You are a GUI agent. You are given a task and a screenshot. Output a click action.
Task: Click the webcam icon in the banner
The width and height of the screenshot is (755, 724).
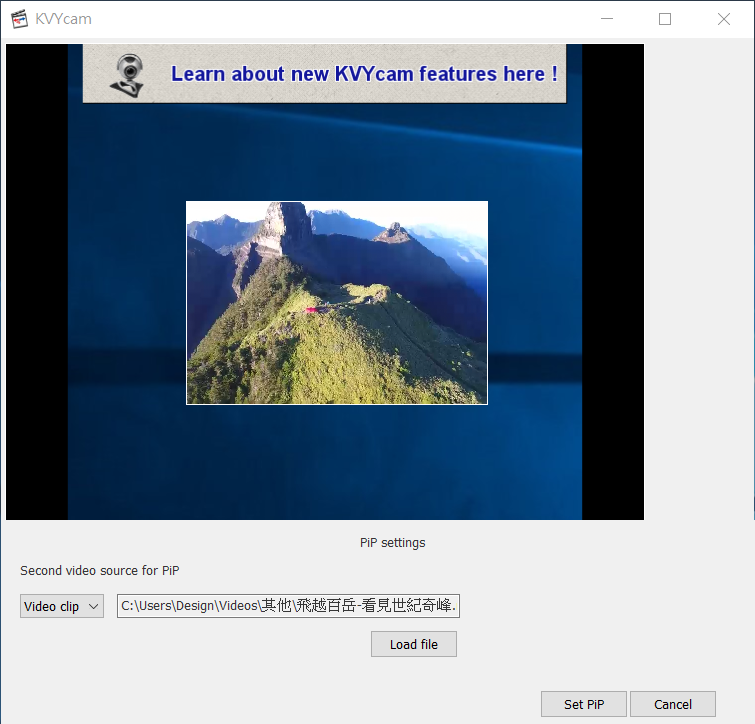[128, 75]
